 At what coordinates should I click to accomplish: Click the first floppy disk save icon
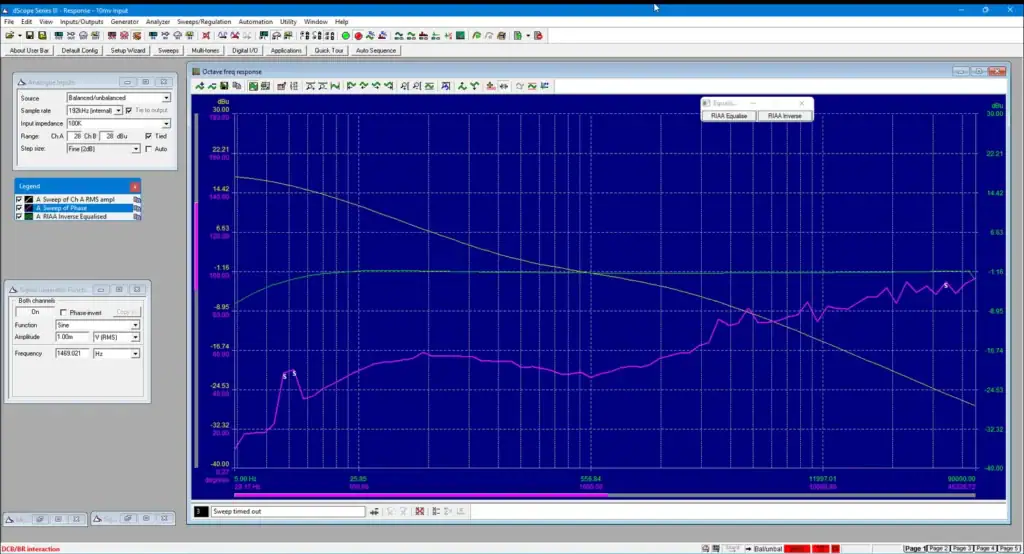[x=29, y=36]
